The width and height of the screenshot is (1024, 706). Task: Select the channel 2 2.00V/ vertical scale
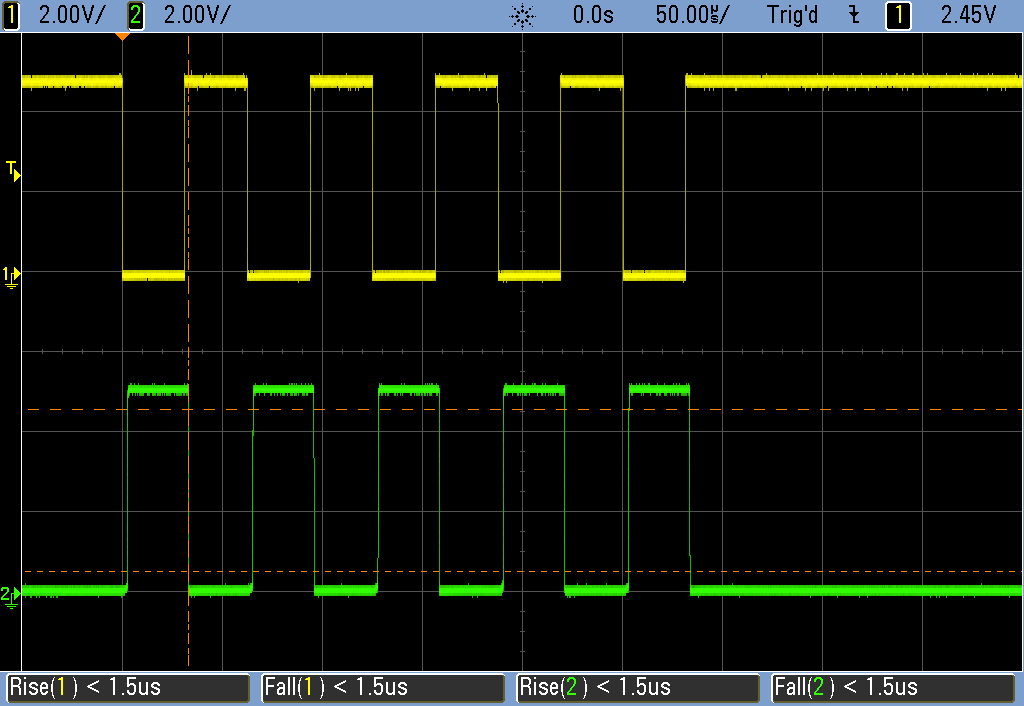[x=196, y=15]
